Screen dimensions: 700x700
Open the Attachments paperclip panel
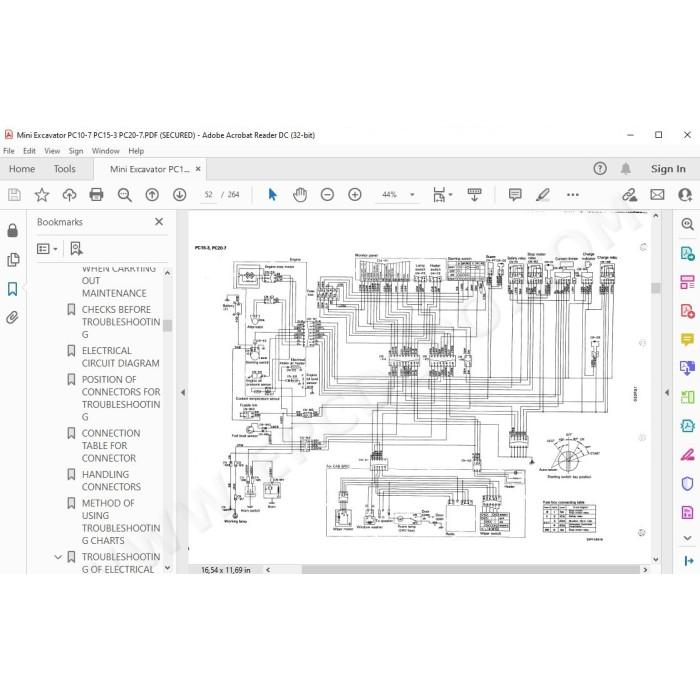[x=12, y=317]
